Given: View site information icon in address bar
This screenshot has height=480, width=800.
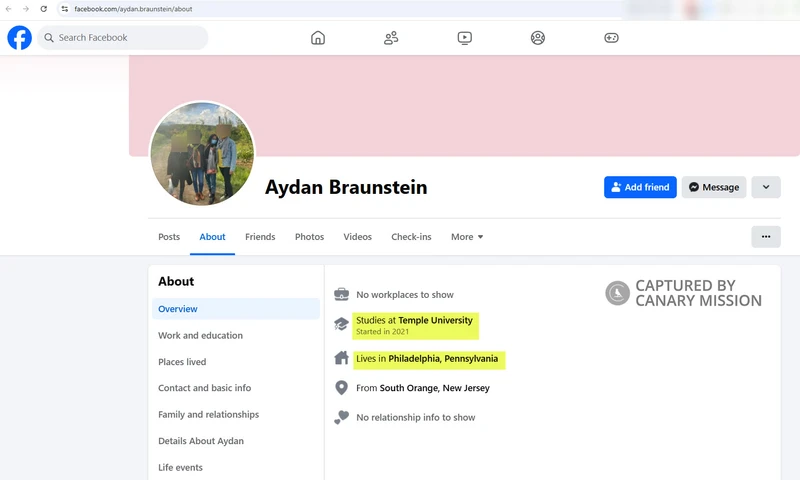Looking at the screenshot, I should (65, 9).
